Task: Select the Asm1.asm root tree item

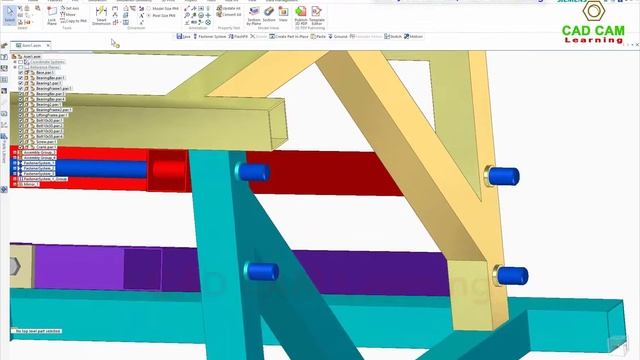Action: coord(32,57)
